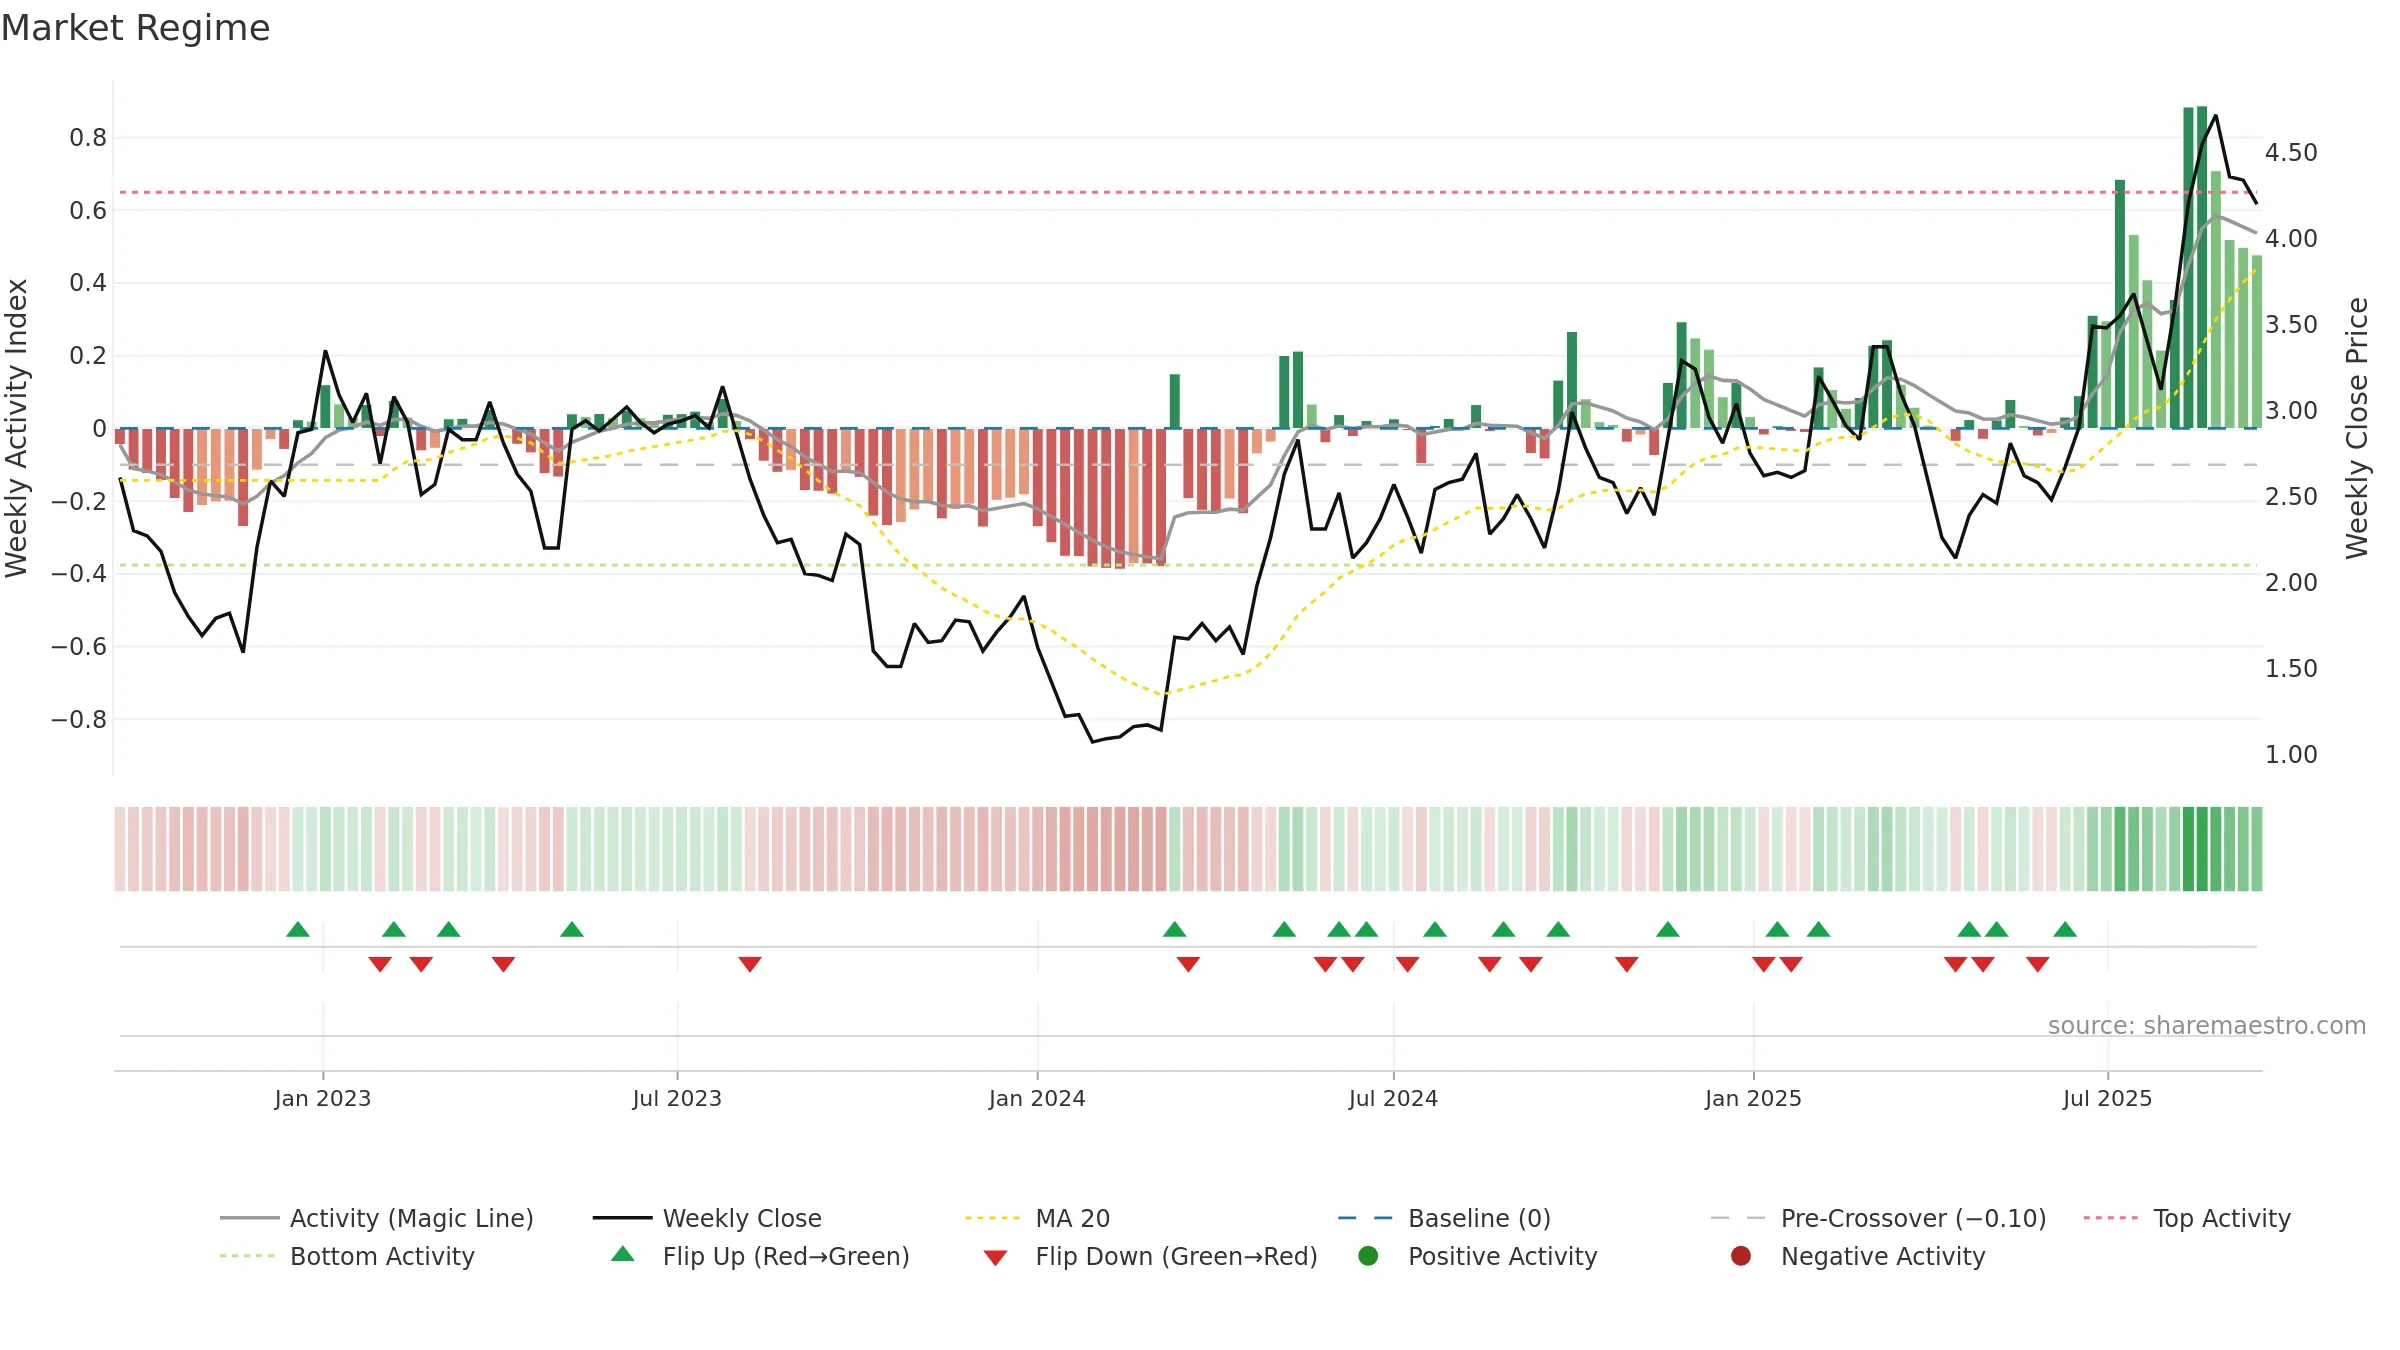Click the 3.50 price tick label
2400x1350 pixels.
[x=2291, y=325]
